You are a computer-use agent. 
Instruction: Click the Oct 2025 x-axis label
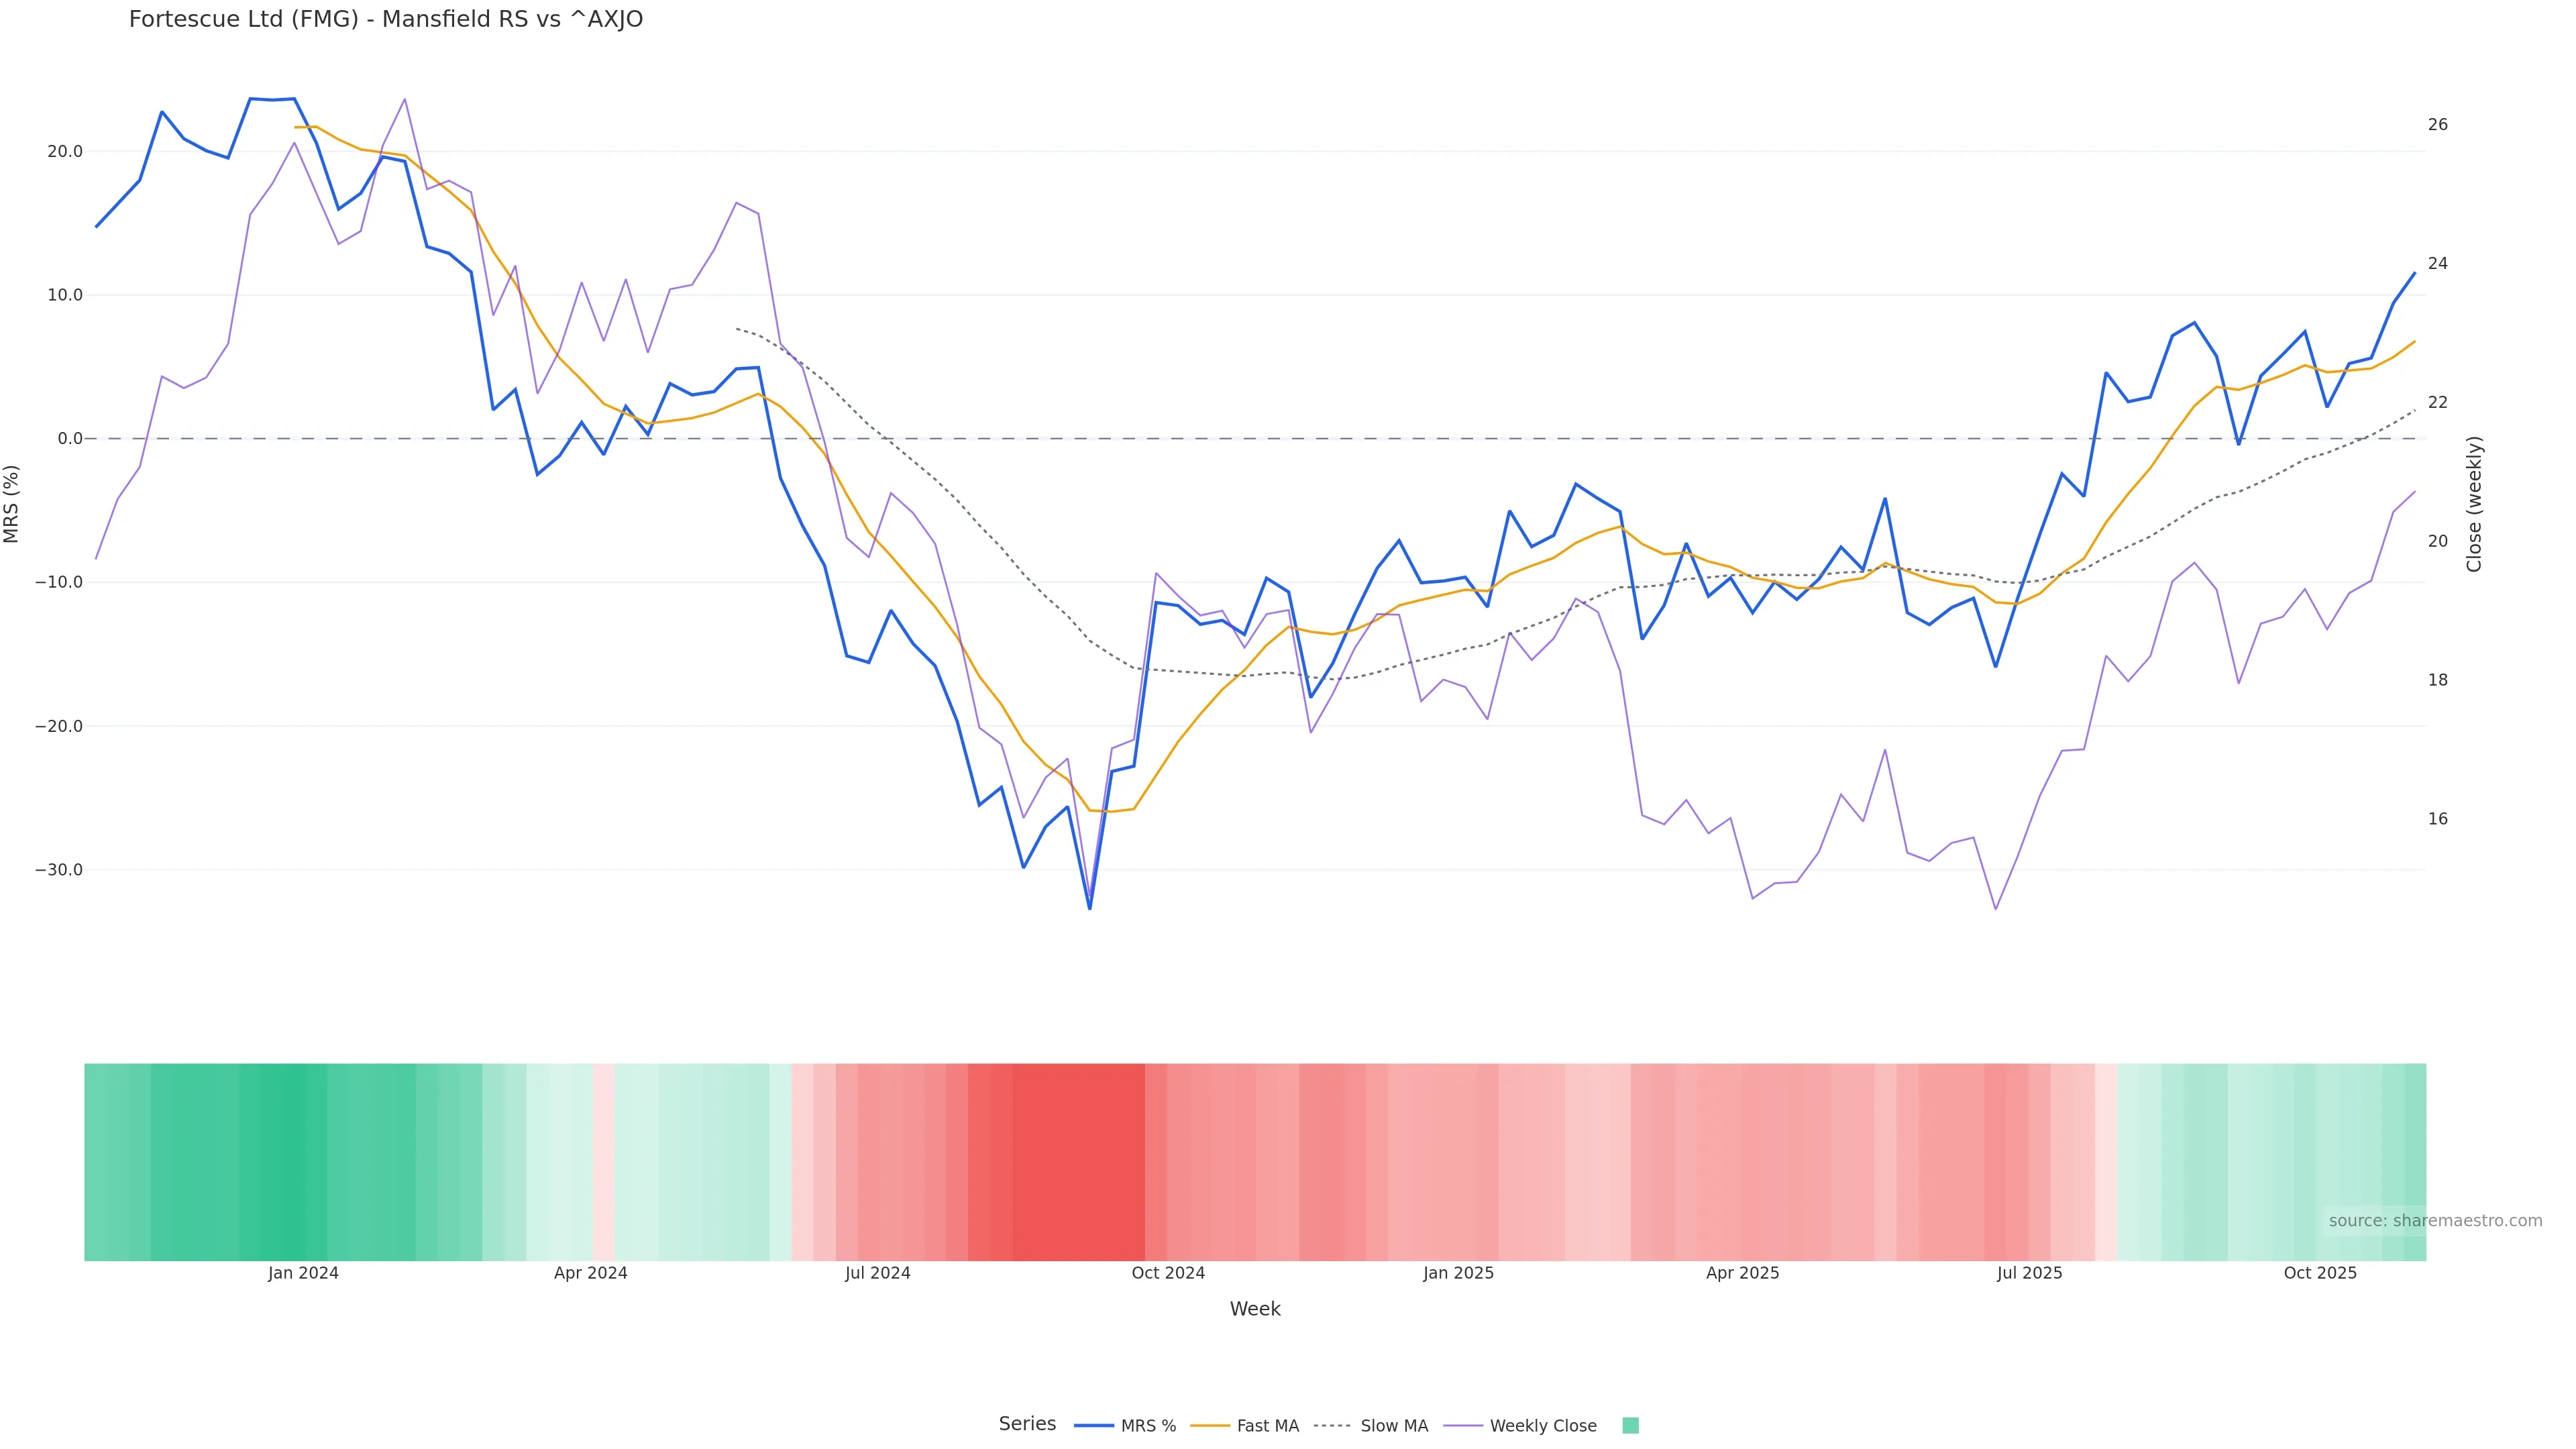2320,1273
